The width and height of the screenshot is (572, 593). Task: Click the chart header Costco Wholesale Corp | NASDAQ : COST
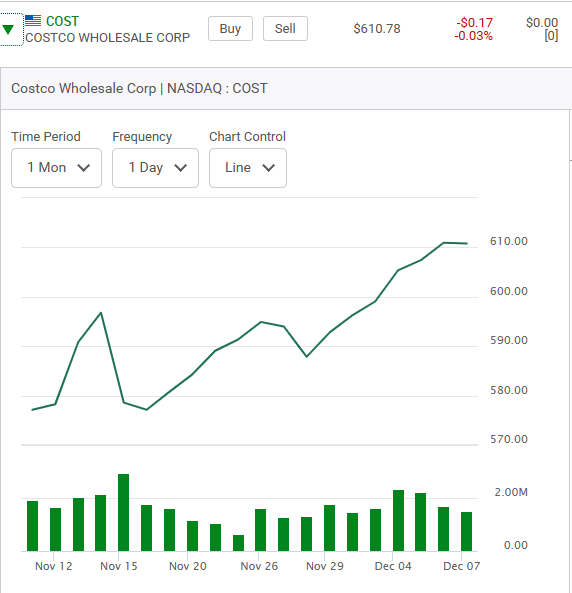139,88
